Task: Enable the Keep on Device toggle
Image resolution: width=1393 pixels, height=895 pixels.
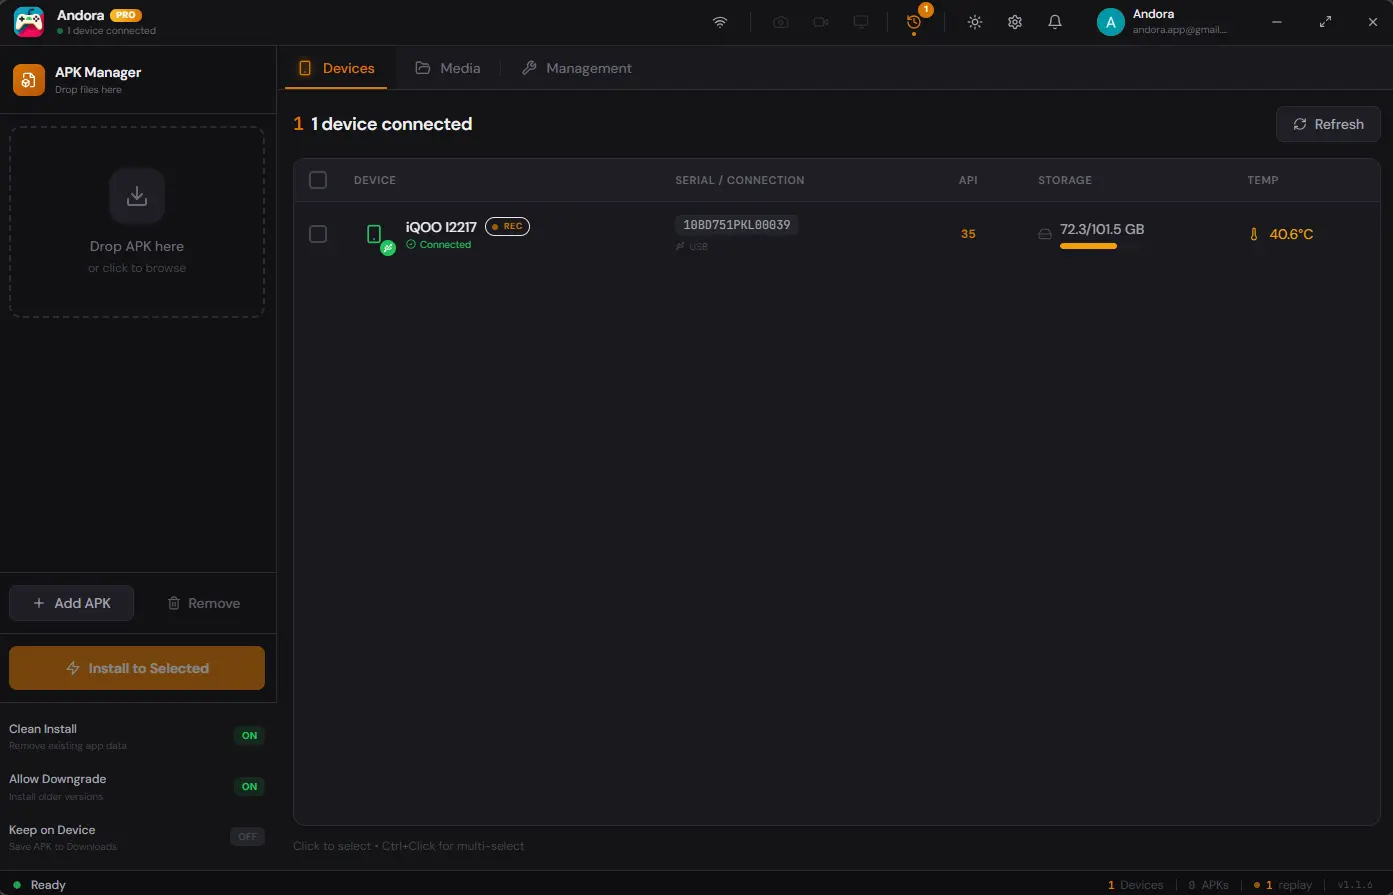Action: [x=248, y=837]
